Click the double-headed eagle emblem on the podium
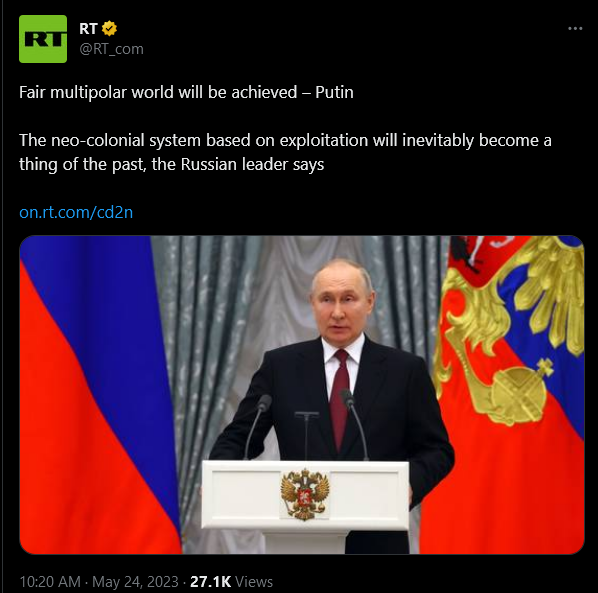The height and width of the screenshot is (593, 598). tap(305, 494)
